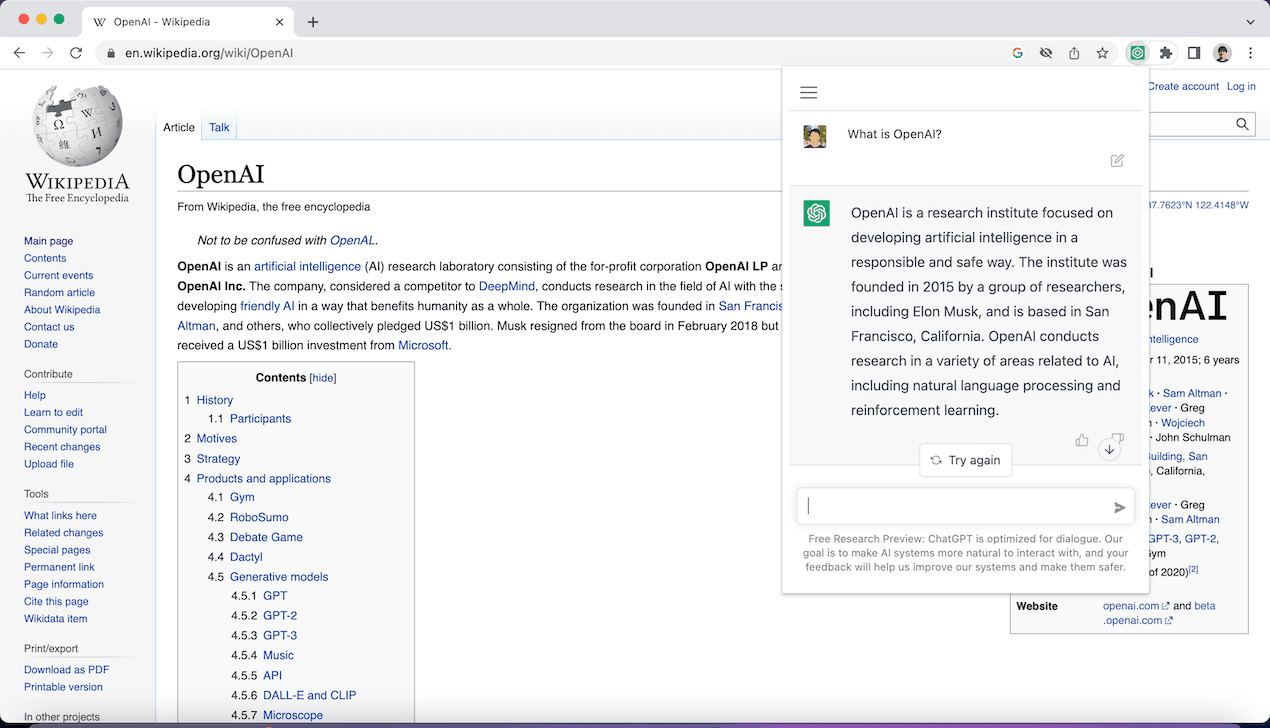Bookmark this page with the star icon
1270x728 pixels.
coord(1102,53)
